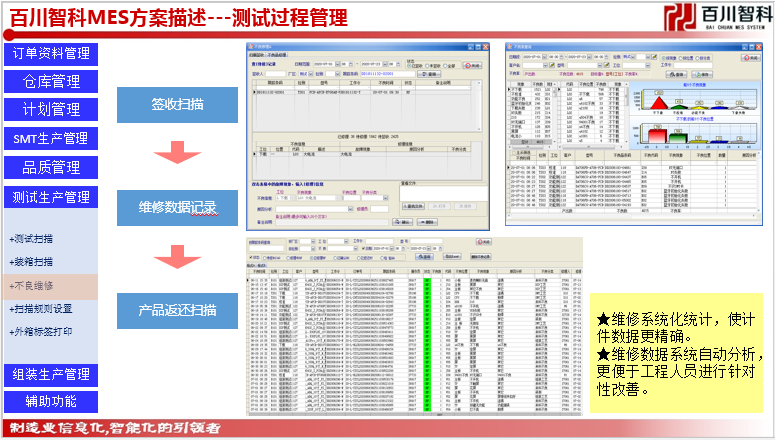
Task: Click pencil icon beside 线别 in defect-rate window
Action: [x=654, y=57]
